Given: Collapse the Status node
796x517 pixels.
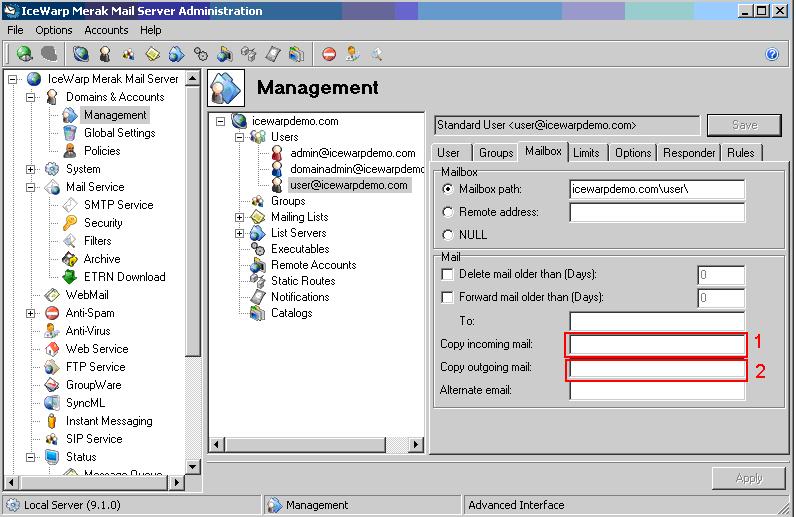Looking at the screenshot, I should pyautogui.click(x=30, y=457).
